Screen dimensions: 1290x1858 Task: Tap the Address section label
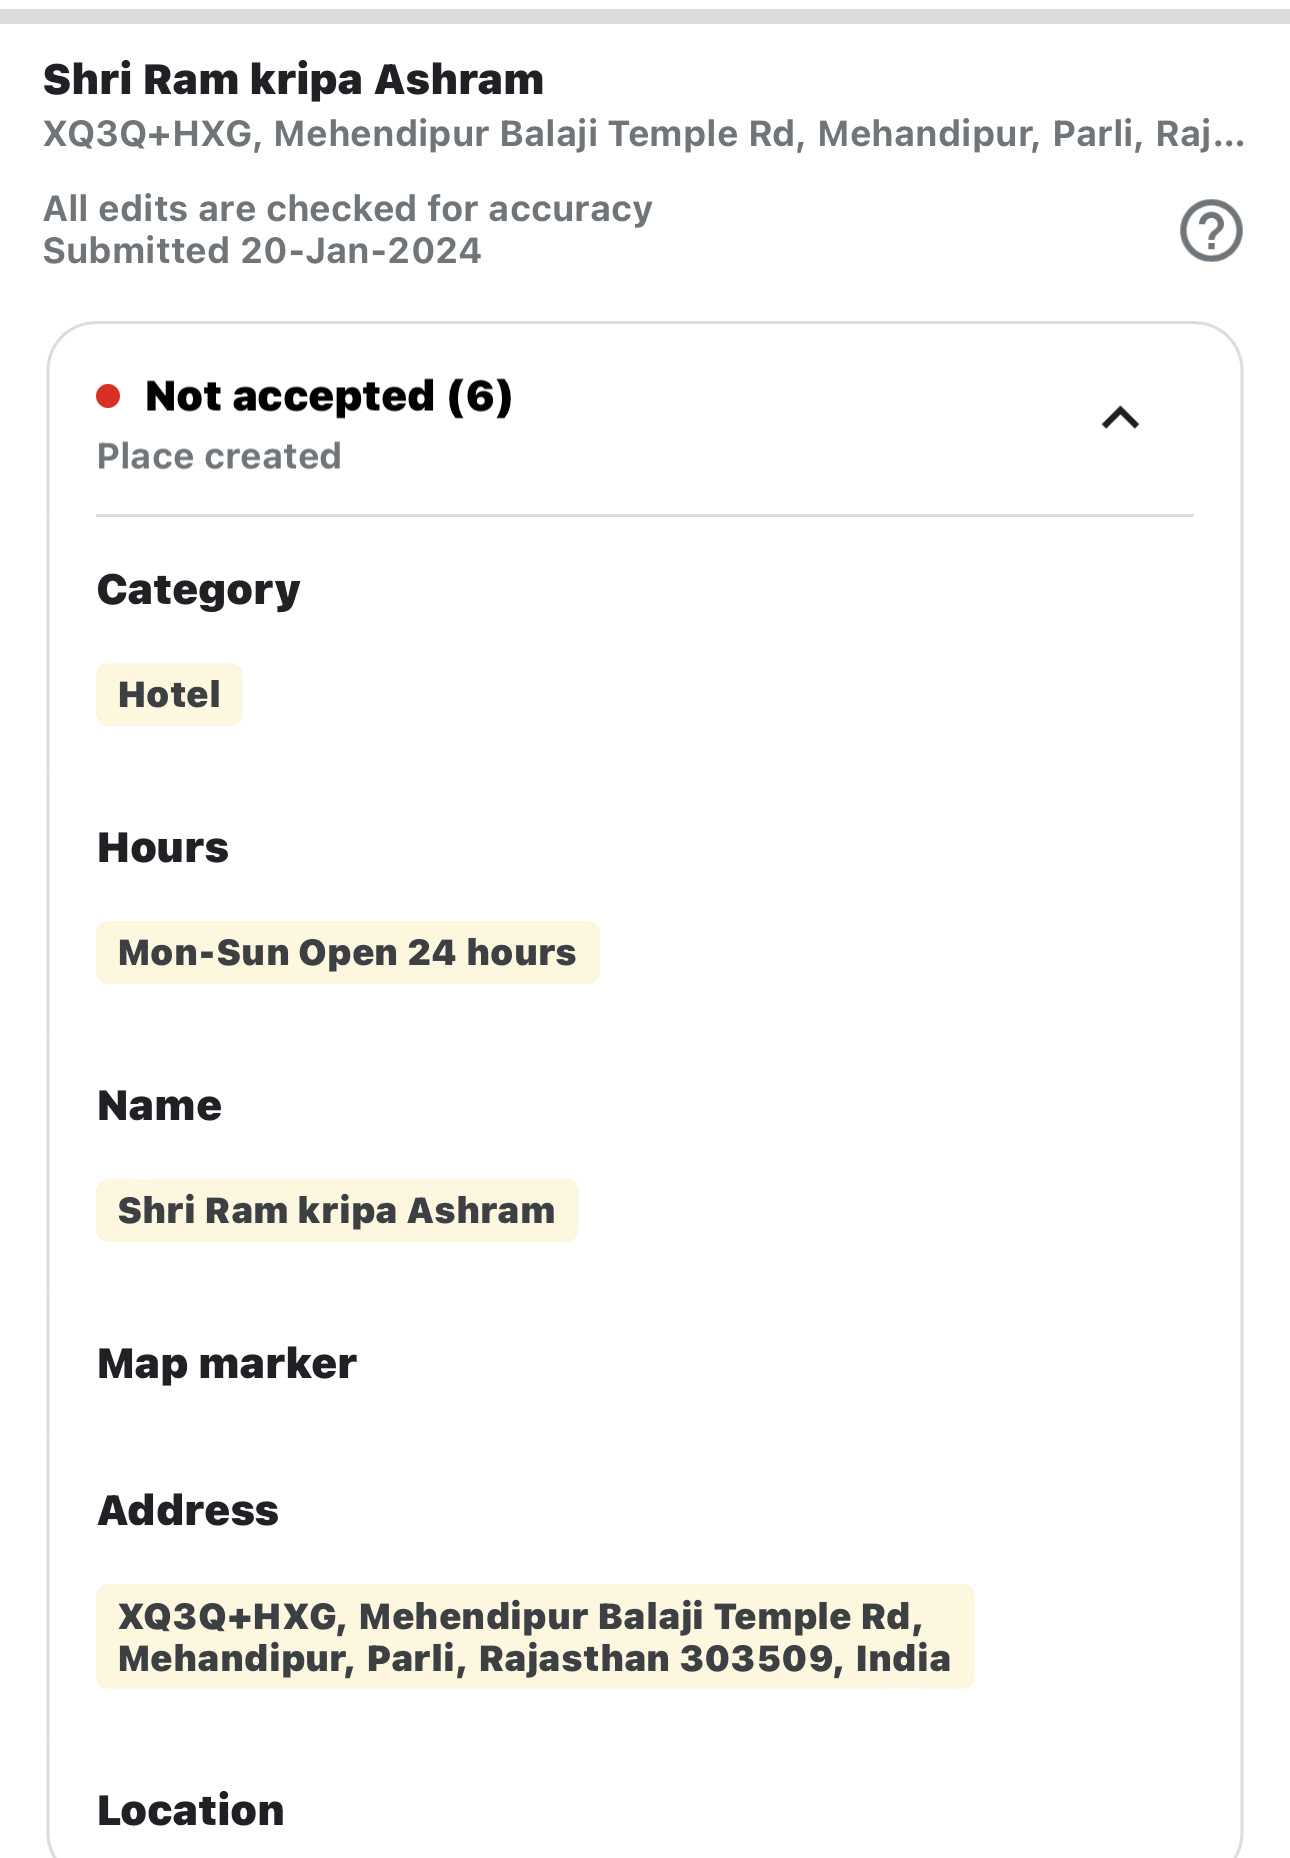coord(188,1511)
